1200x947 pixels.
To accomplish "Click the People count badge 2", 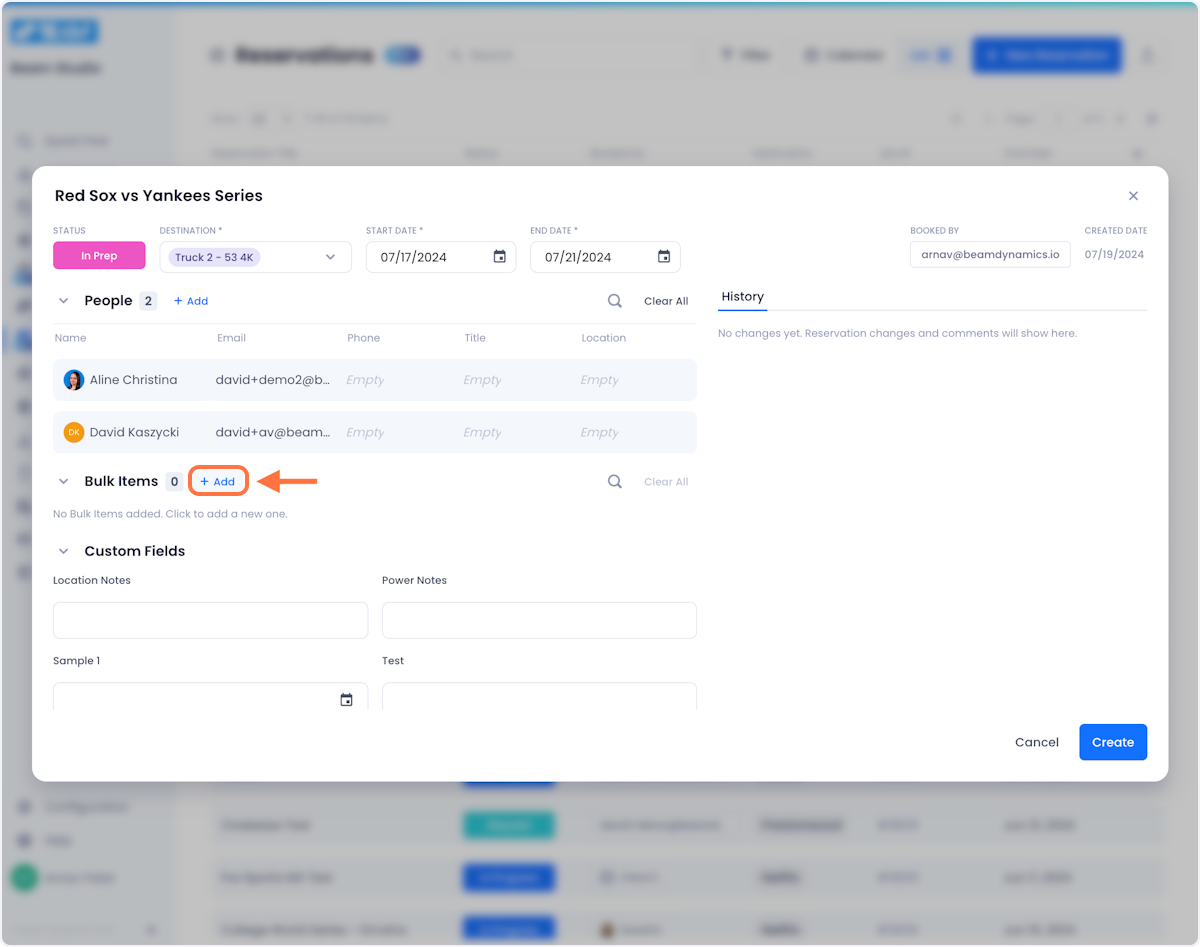I will pos(148,301).
